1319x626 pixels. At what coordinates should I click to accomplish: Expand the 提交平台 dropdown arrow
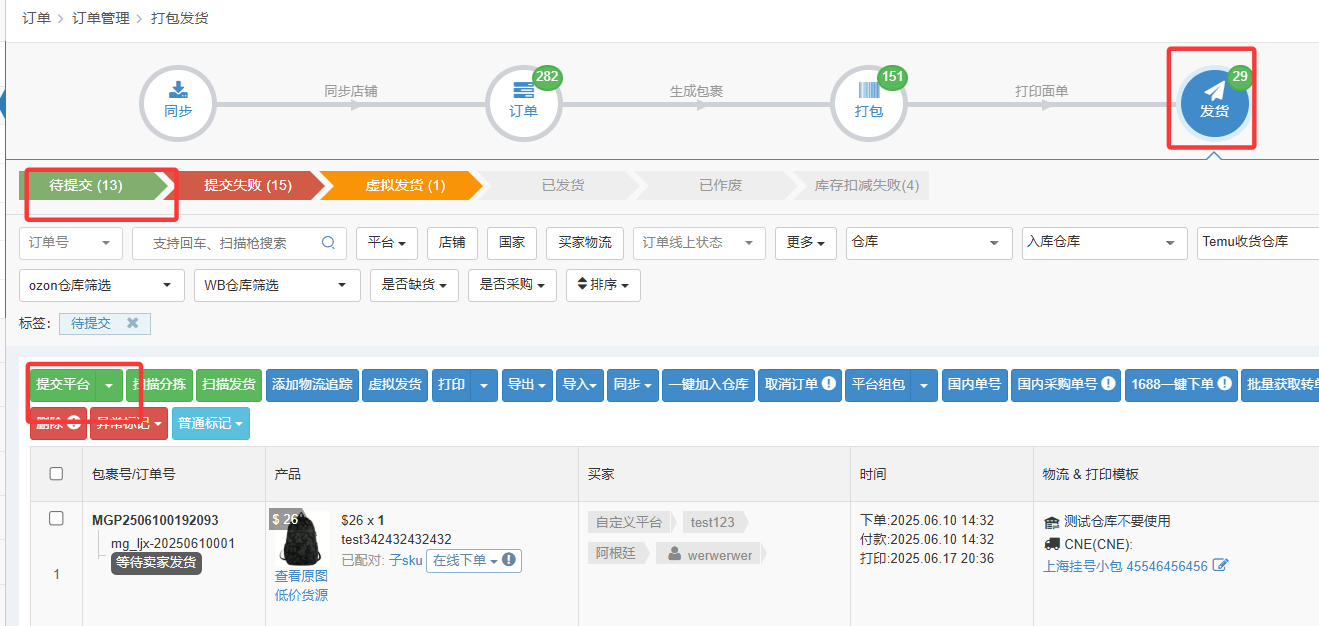tap(109, 385)
